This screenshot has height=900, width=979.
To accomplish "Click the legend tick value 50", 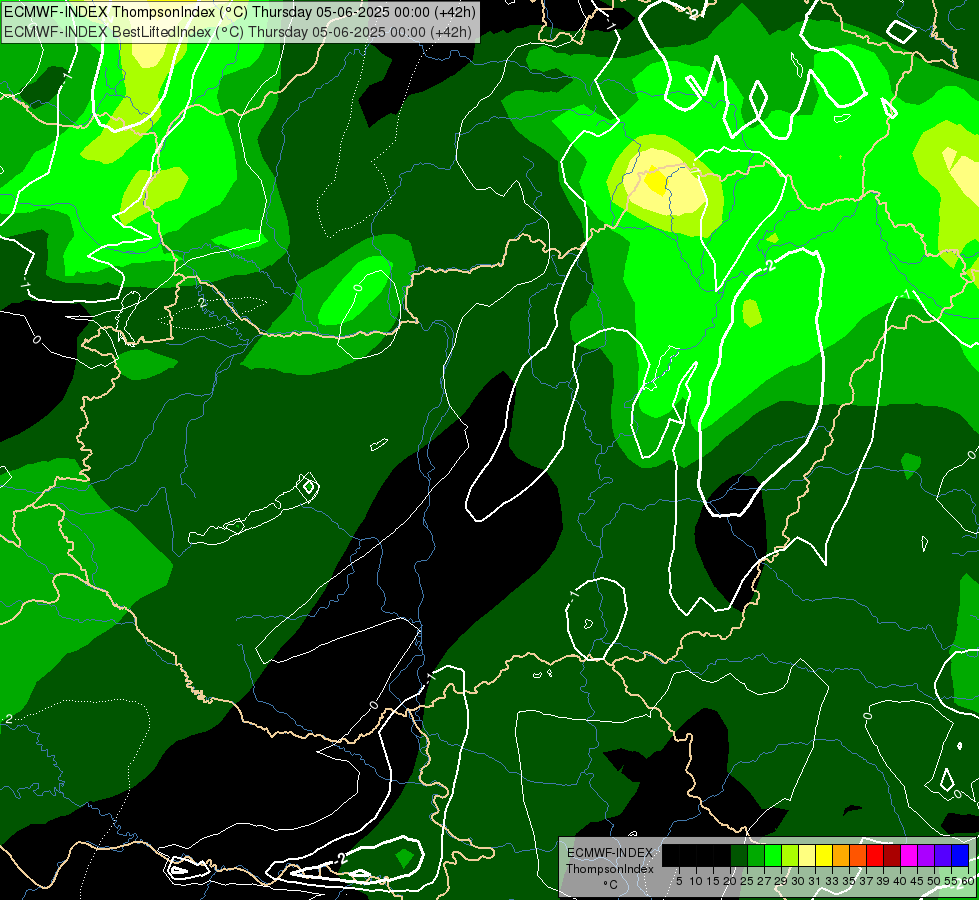I will (x=934, y=881).
